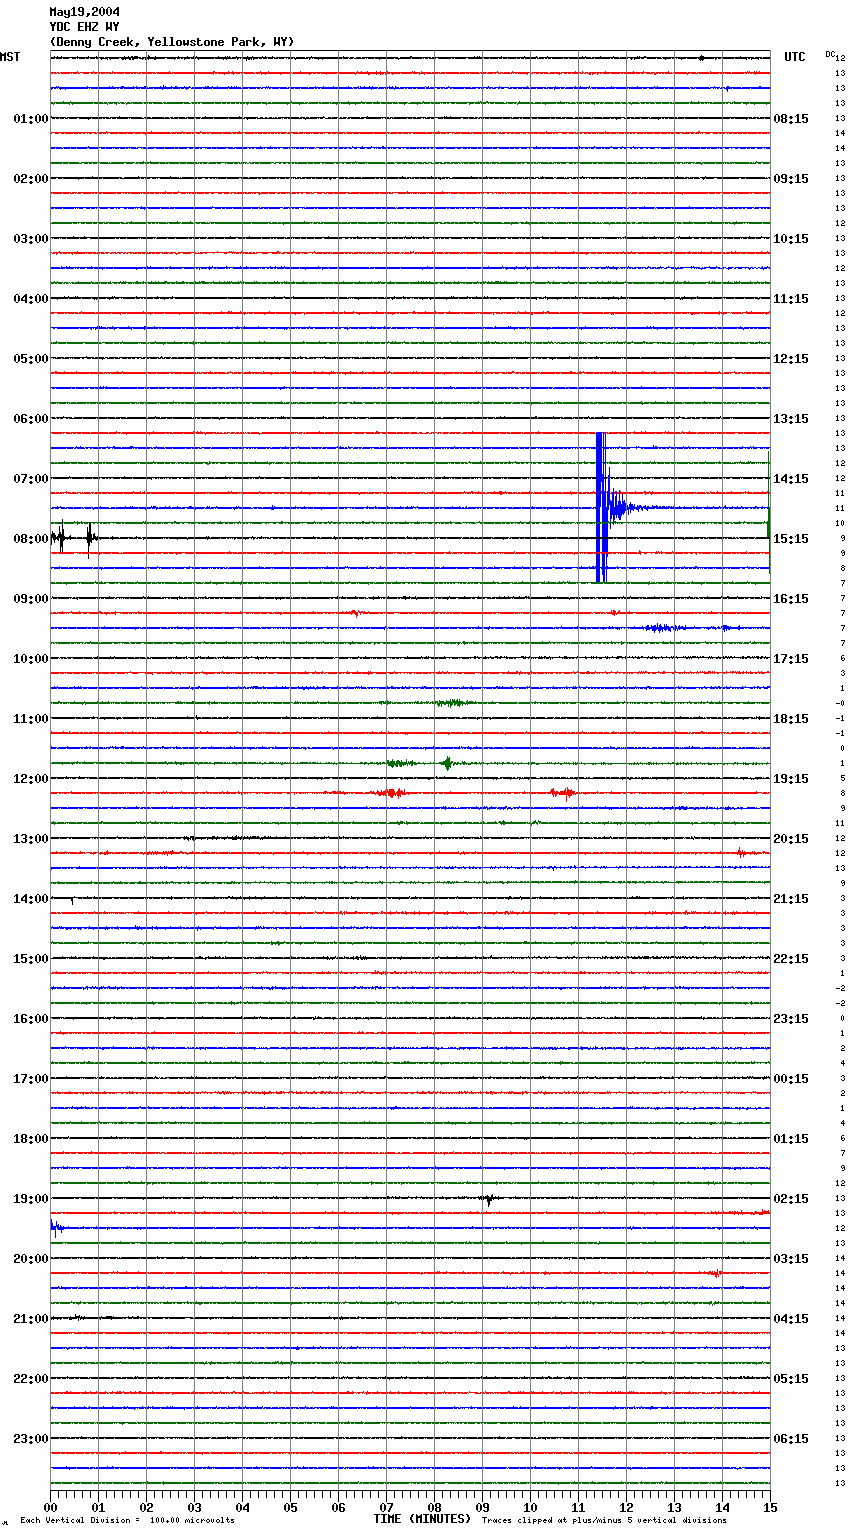Click the date label May19,2004
The height and width of the screenshot is (1534, 850).
click(85, 12)
